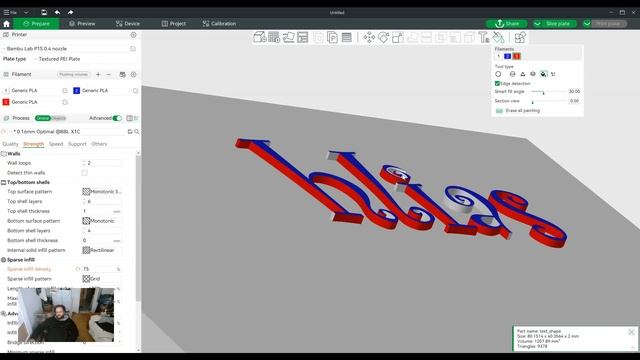Screen dimensions: 640x360
Task: Remove a filament with minus icon
Action: point(108,74)
